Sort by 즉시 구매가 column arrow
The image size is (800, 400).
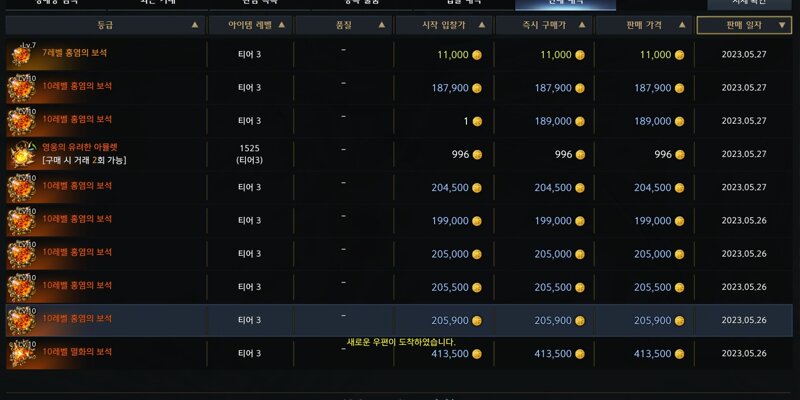point(582,25)
